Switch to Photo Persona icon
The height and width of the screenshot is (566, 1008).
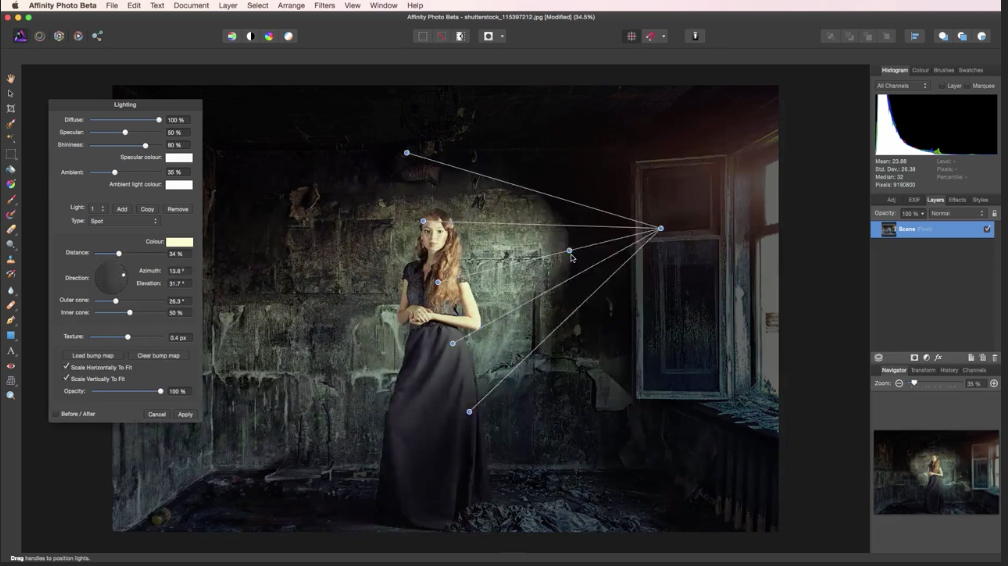tap(21, 36)
